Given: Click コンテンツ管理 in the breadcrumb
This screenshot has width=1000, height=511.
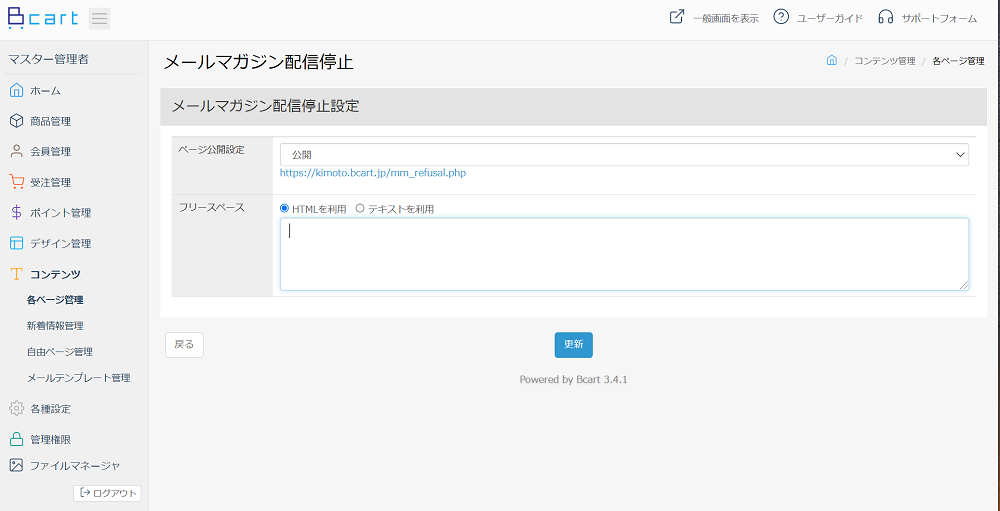Looking at the screenshot, I should pos(885,61).
